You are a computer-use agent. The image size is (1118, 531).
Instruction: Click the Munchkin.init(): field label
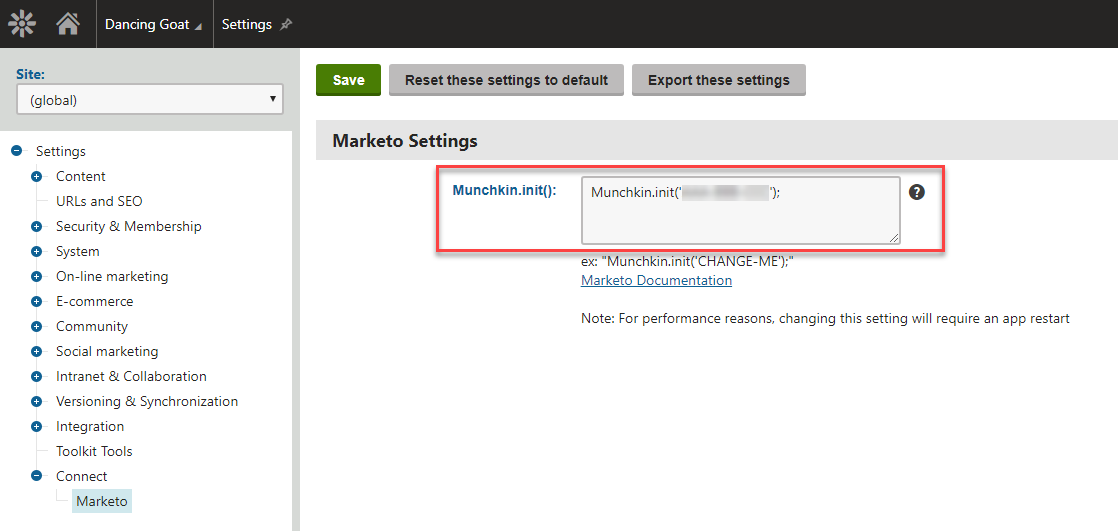(x=505, y=191)
